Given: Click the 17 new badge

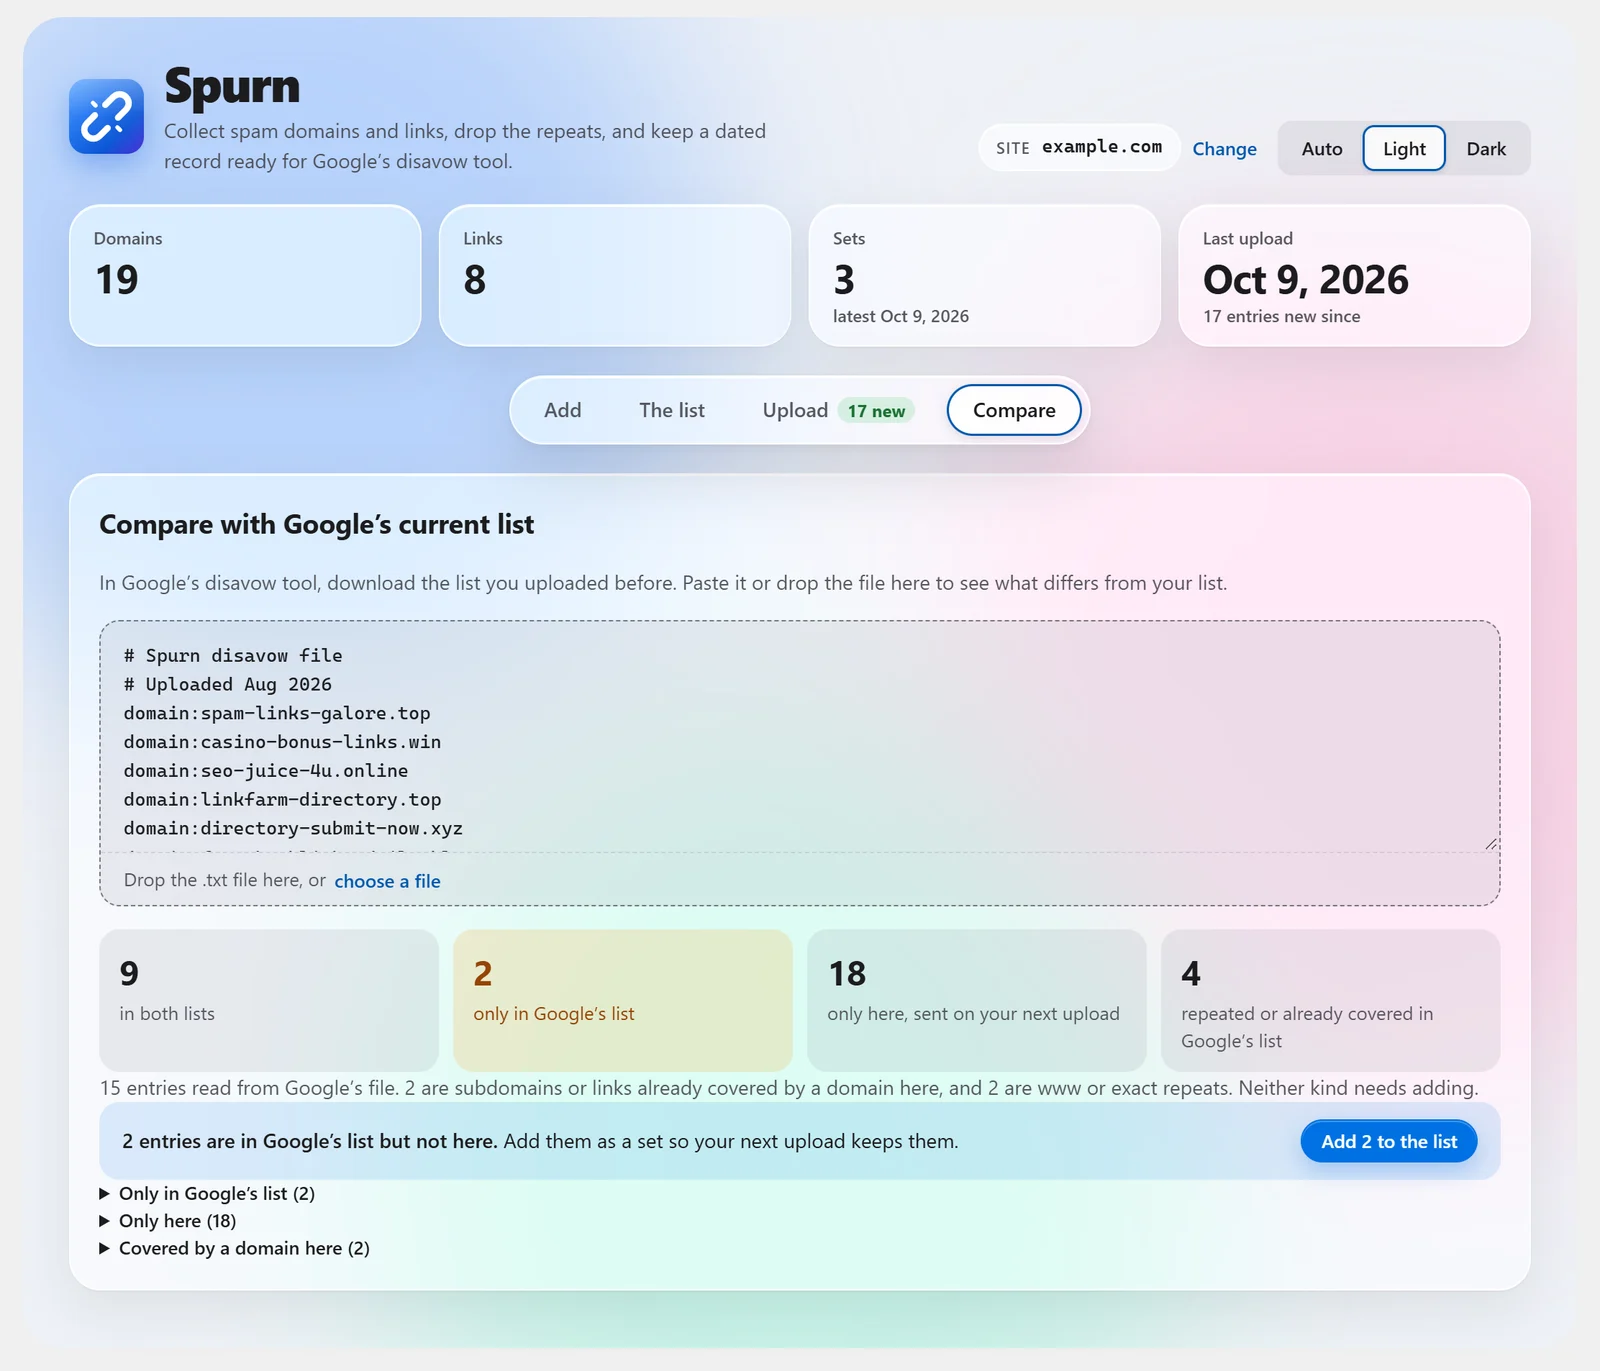Looking at the screenshot, I should tap(876, 411).
